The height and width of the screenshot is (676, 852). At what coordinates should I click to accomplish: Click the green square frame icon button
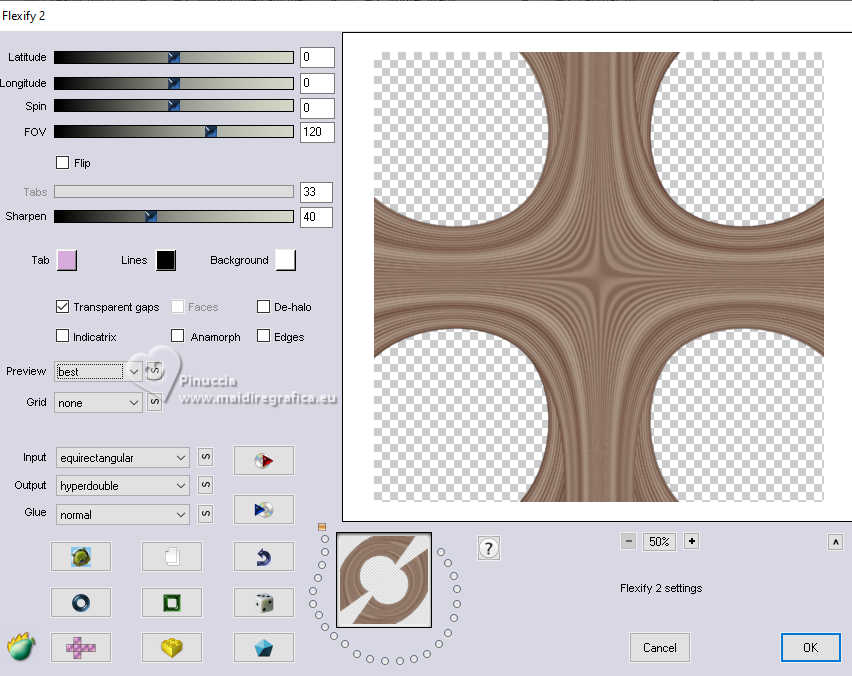(x=172, y=602)
